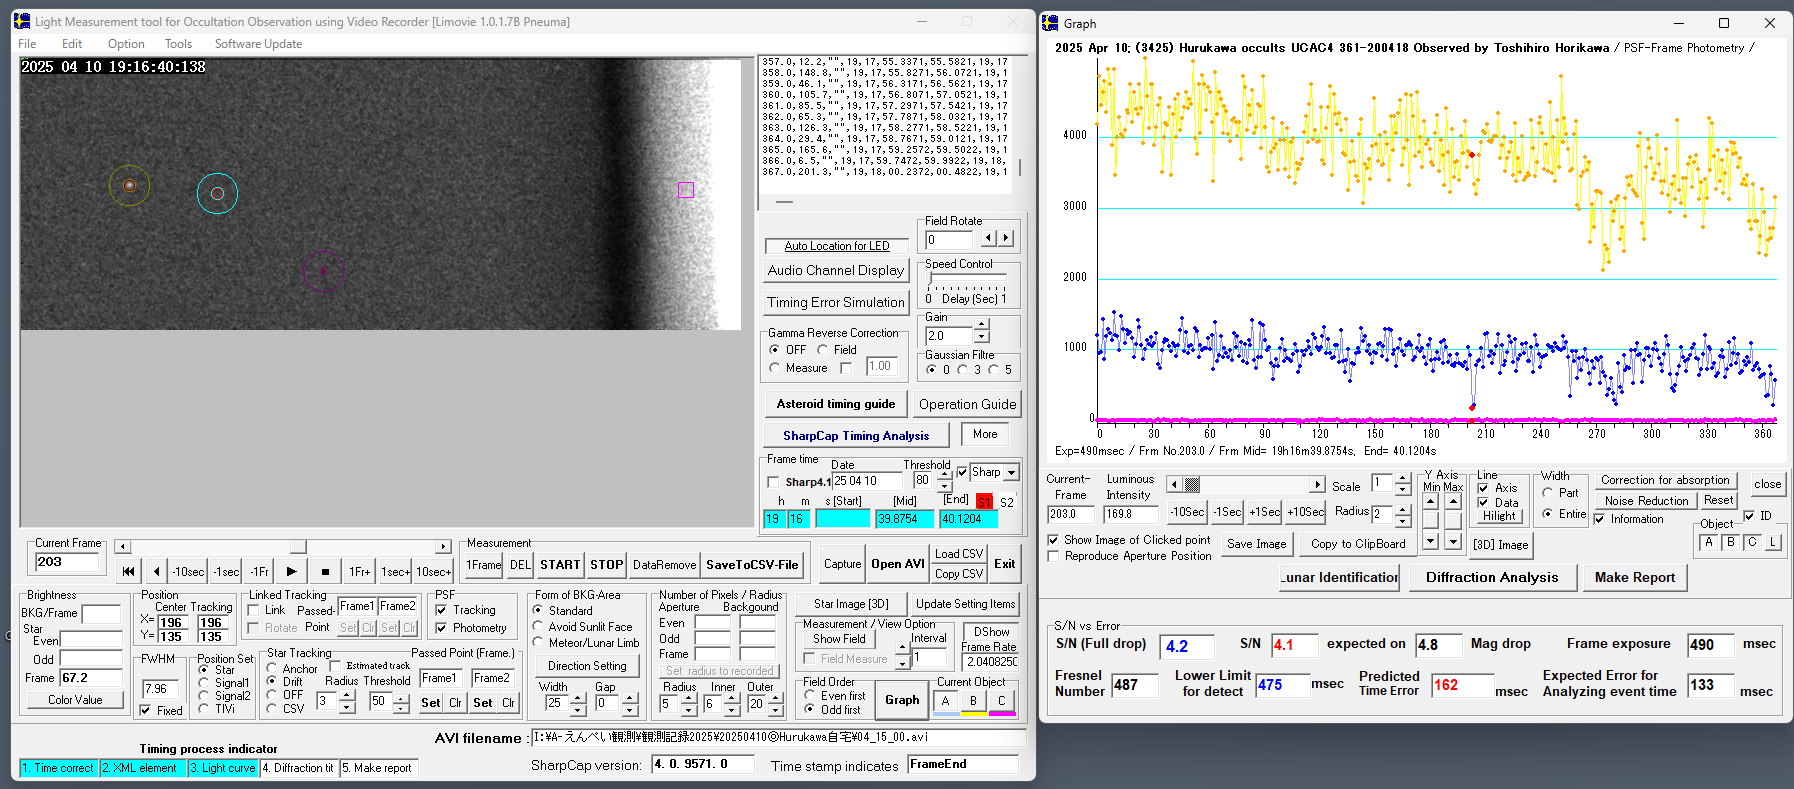The height and width of the screenshot is (789, 1794).
Task: Select Current Object A swatch
Action: coord(945,701)
